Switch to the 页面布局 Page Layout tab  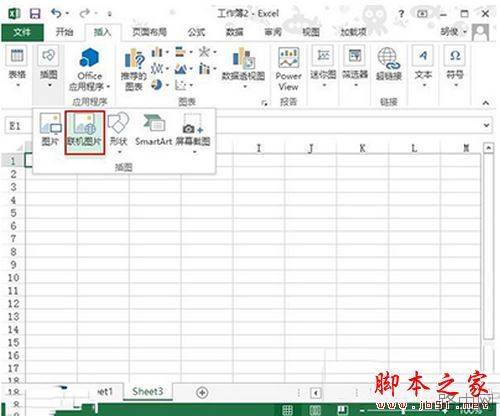(x=149, y=32)
